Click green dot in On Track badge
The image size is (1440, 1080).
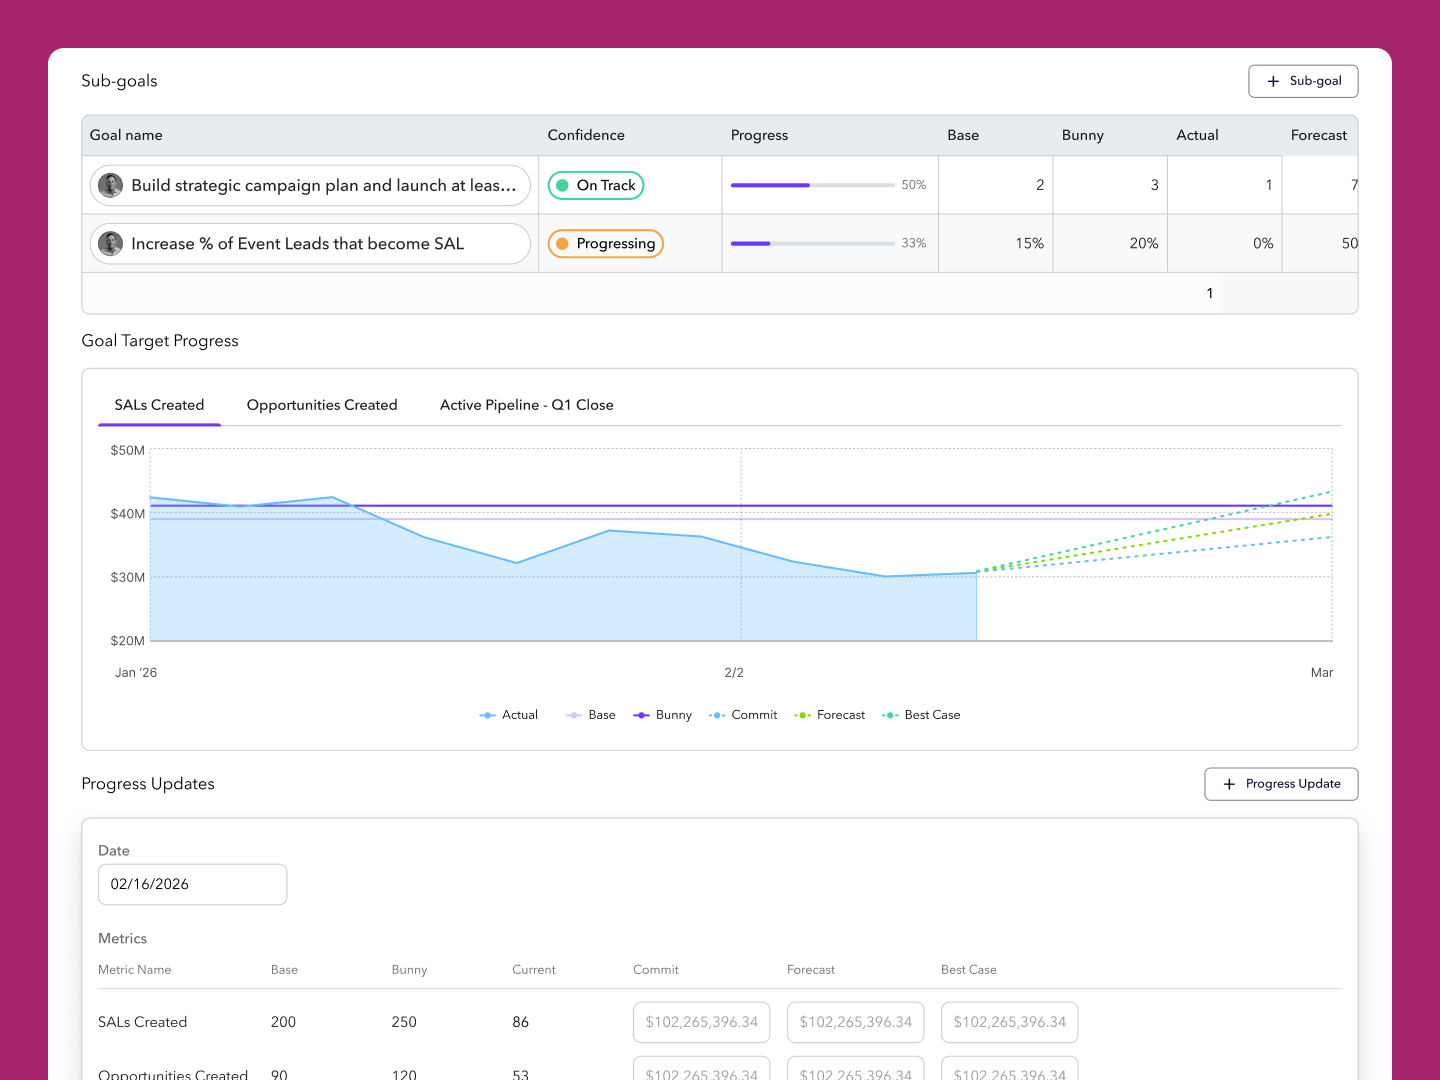point(562,185)
